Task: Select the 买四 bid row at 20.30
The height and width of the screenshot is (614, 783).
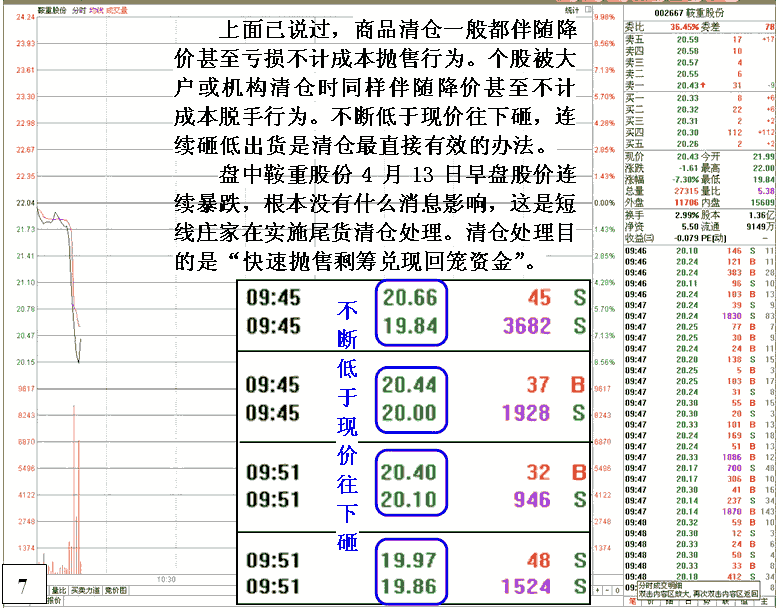Action: pyautogui.click(x=699, y=133)
